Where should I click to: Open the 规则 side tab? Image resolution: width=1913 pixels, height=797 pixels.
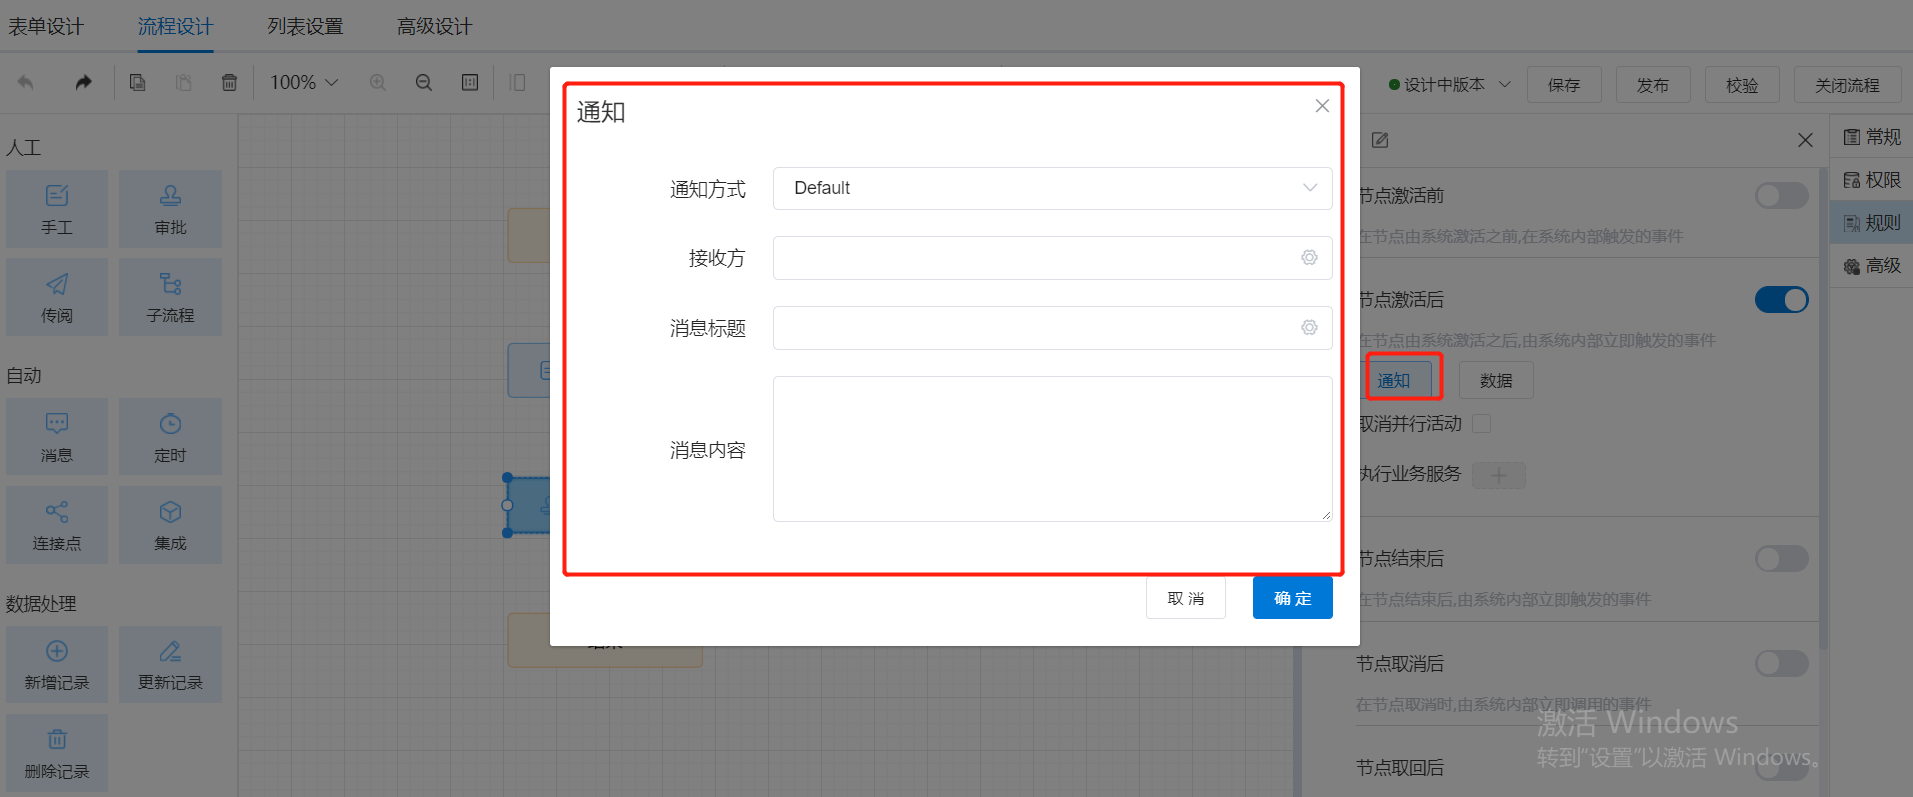[1872, 223]
